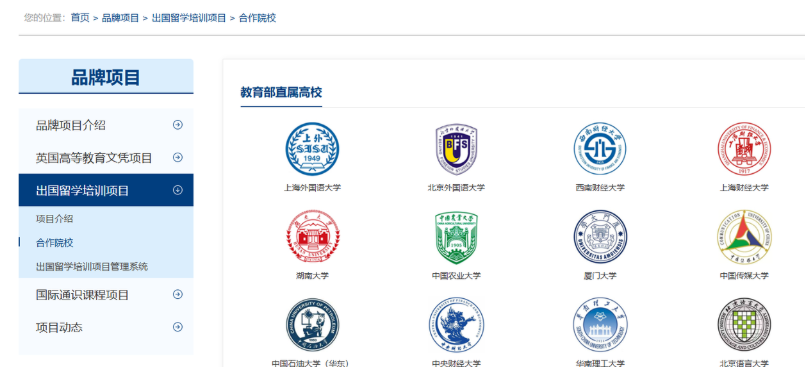Open 英国高等教育文凭项目 sidebar item
Screen dimensions: 805x367
(106, 158)
